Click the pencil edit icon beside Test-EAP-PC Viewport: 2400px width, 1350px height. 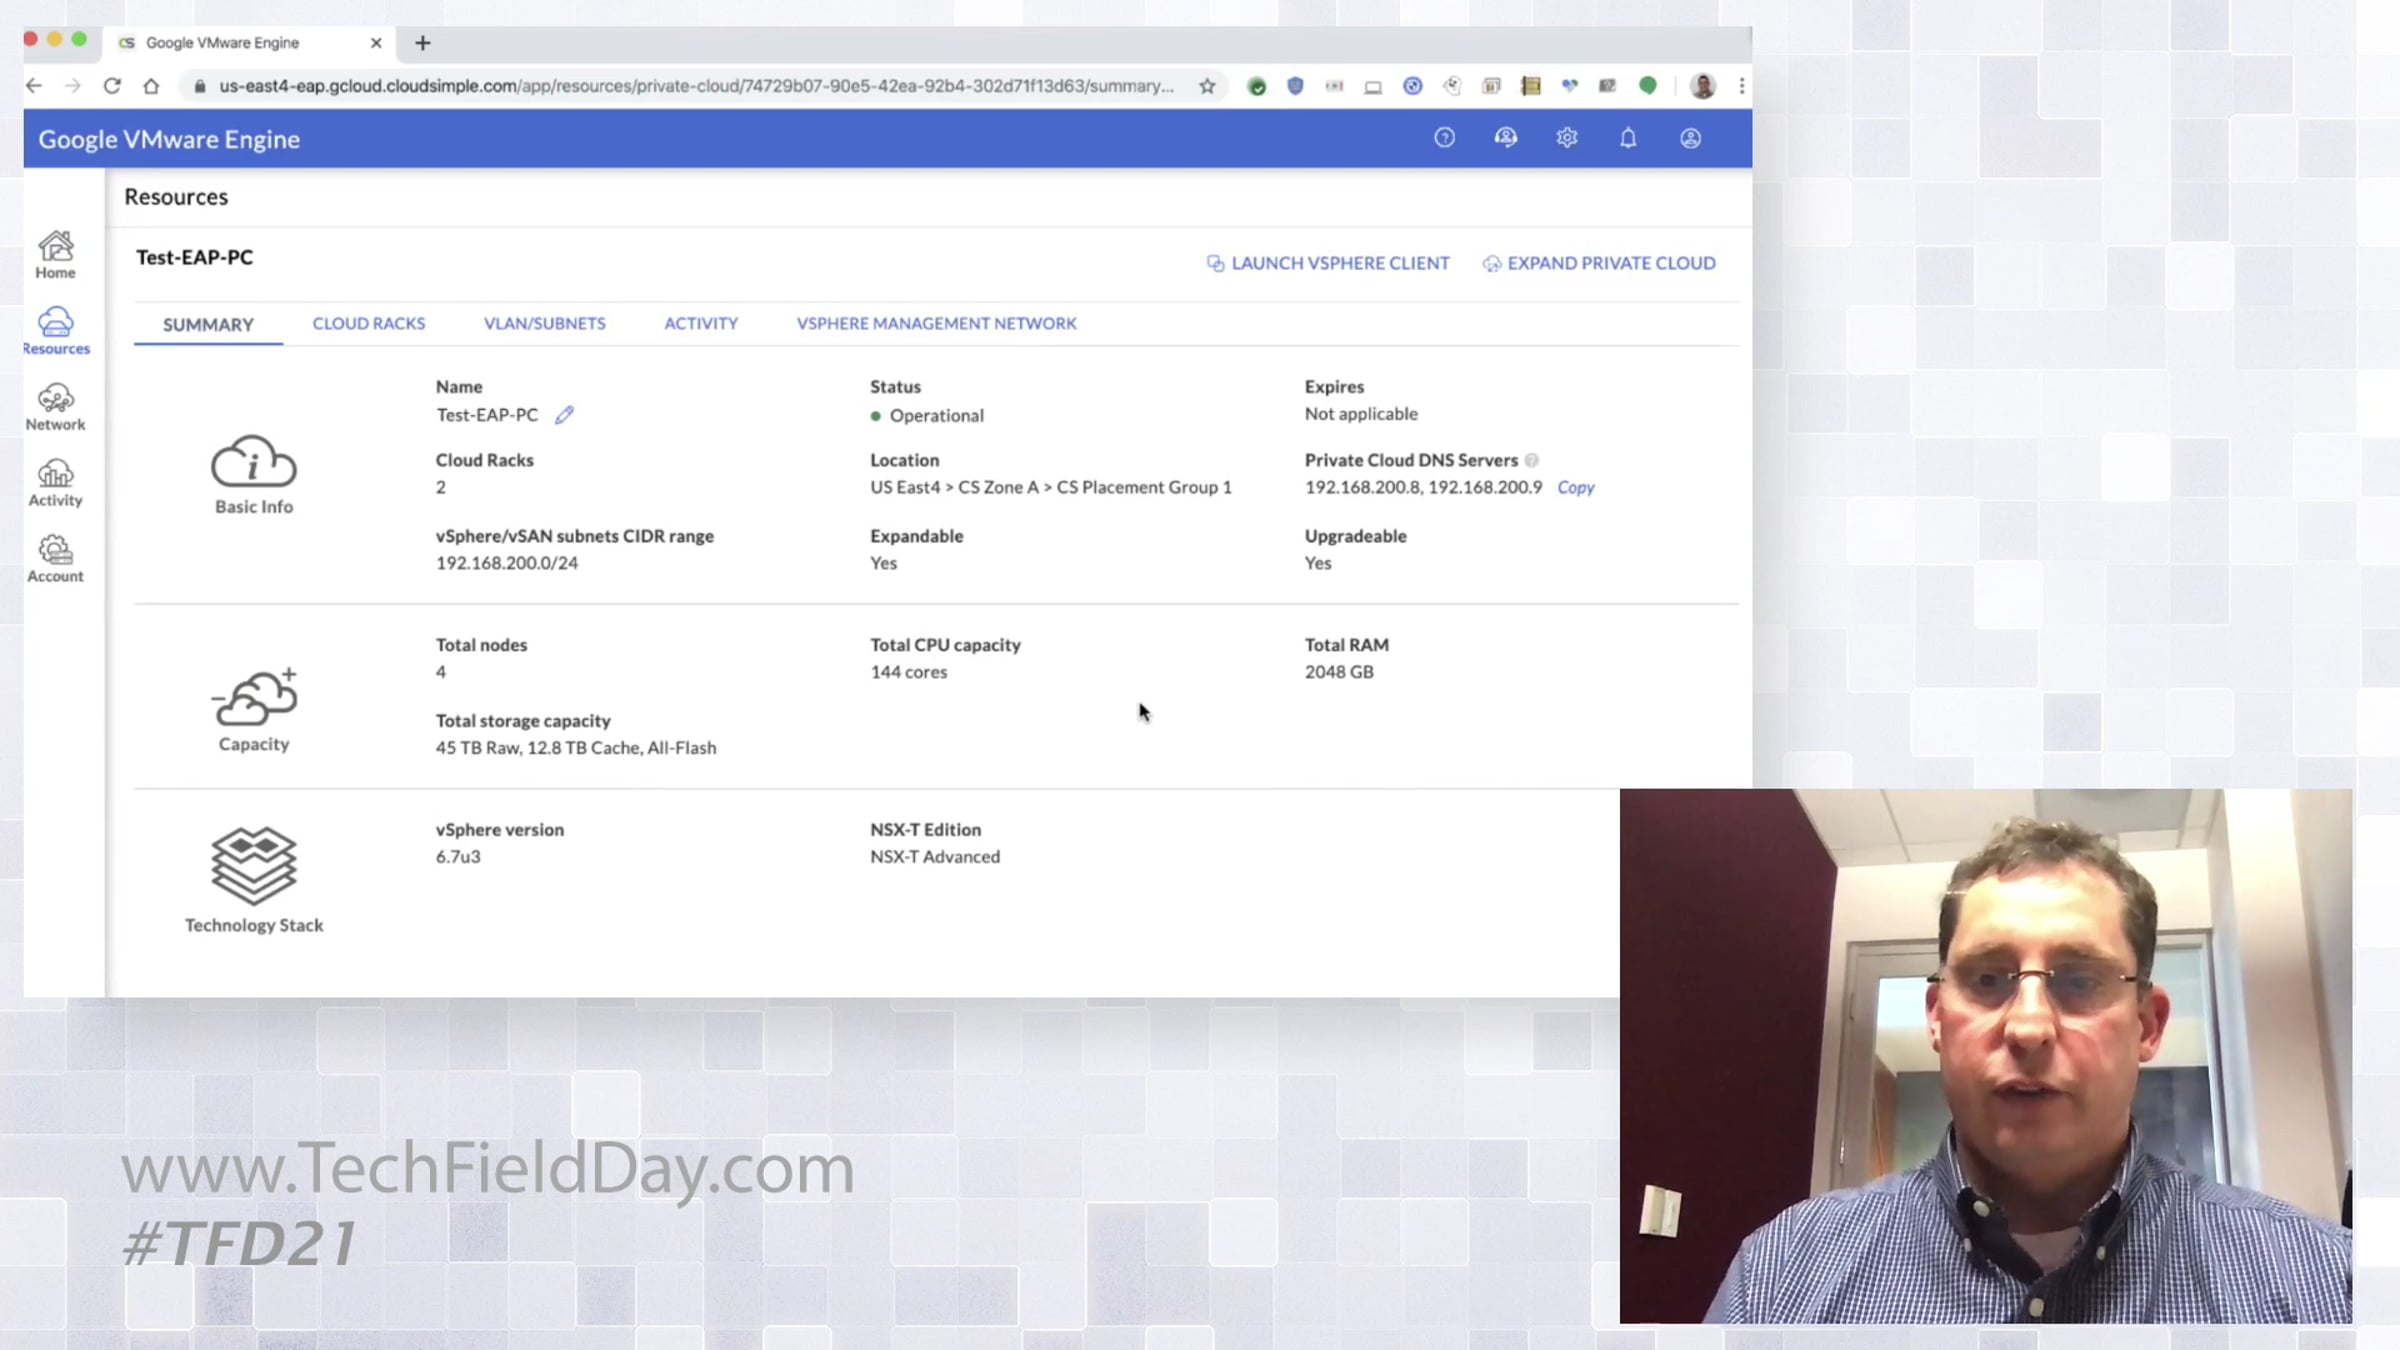point(564,414)
